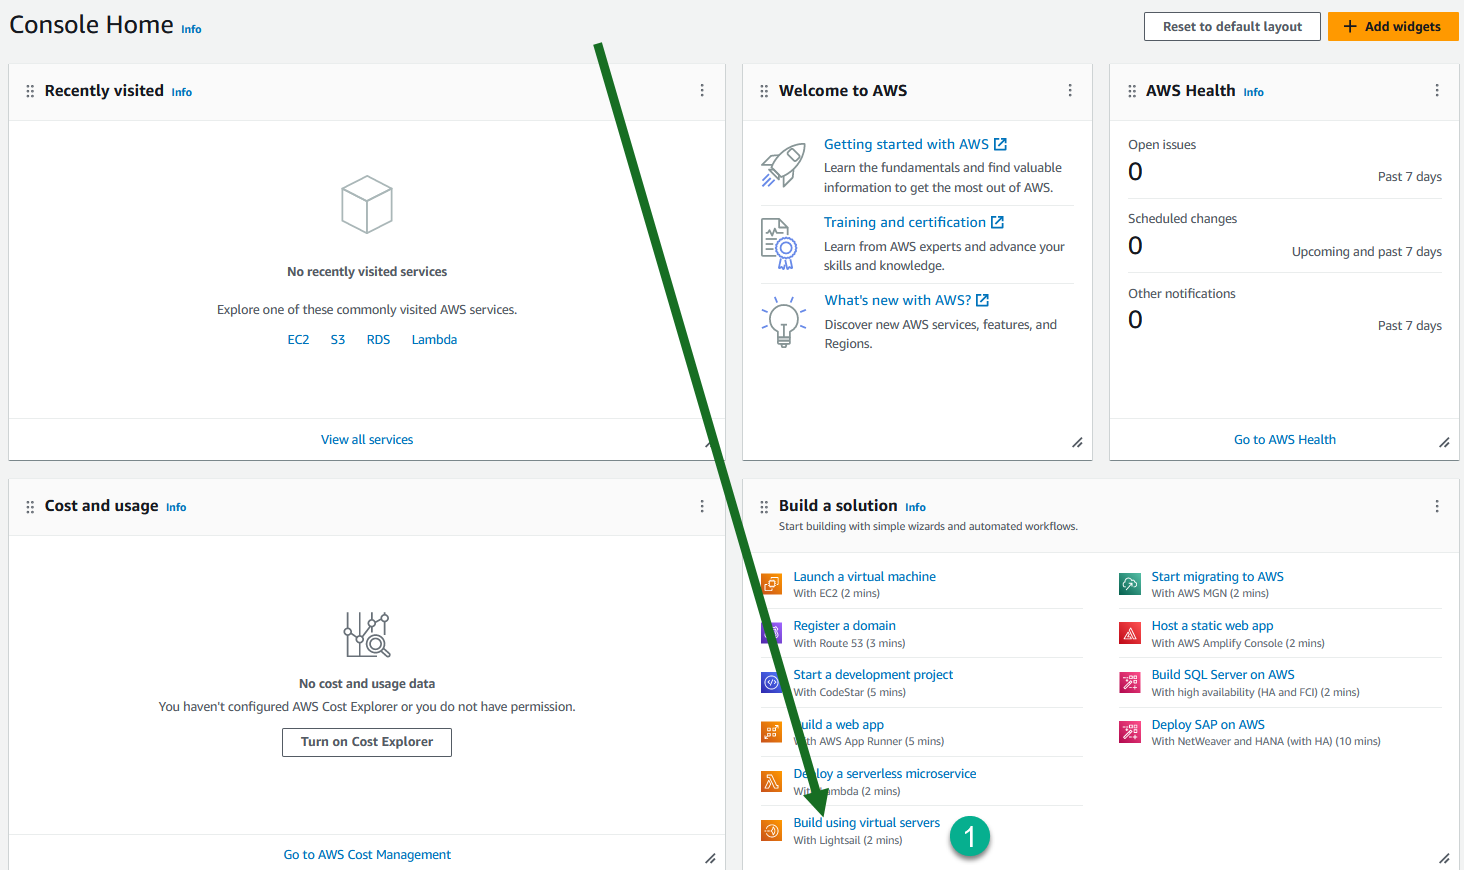The width and height of the screenshot is (1464, 870).
Task: Open the Recently visited widget options menu
Action: point(702,91)
